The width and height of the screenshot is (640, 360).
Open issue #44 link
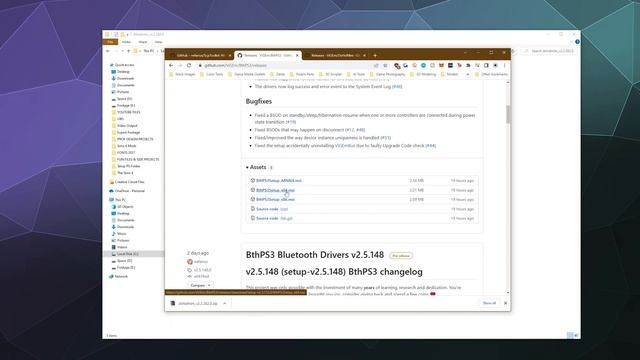coord(431,146)
